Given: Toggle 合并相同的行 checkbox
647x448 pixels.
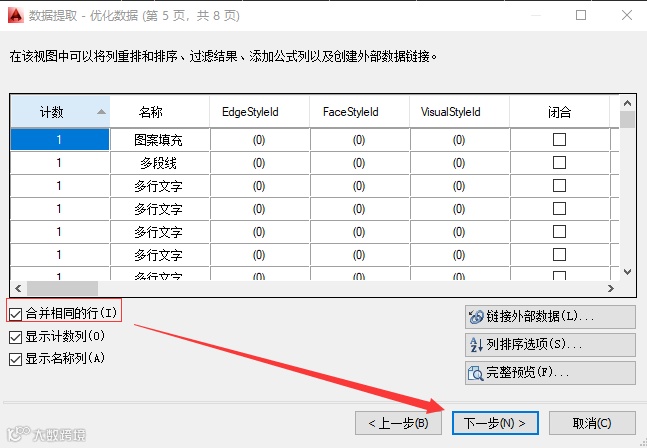Looking at the screenshot, I should pos(15,315).
